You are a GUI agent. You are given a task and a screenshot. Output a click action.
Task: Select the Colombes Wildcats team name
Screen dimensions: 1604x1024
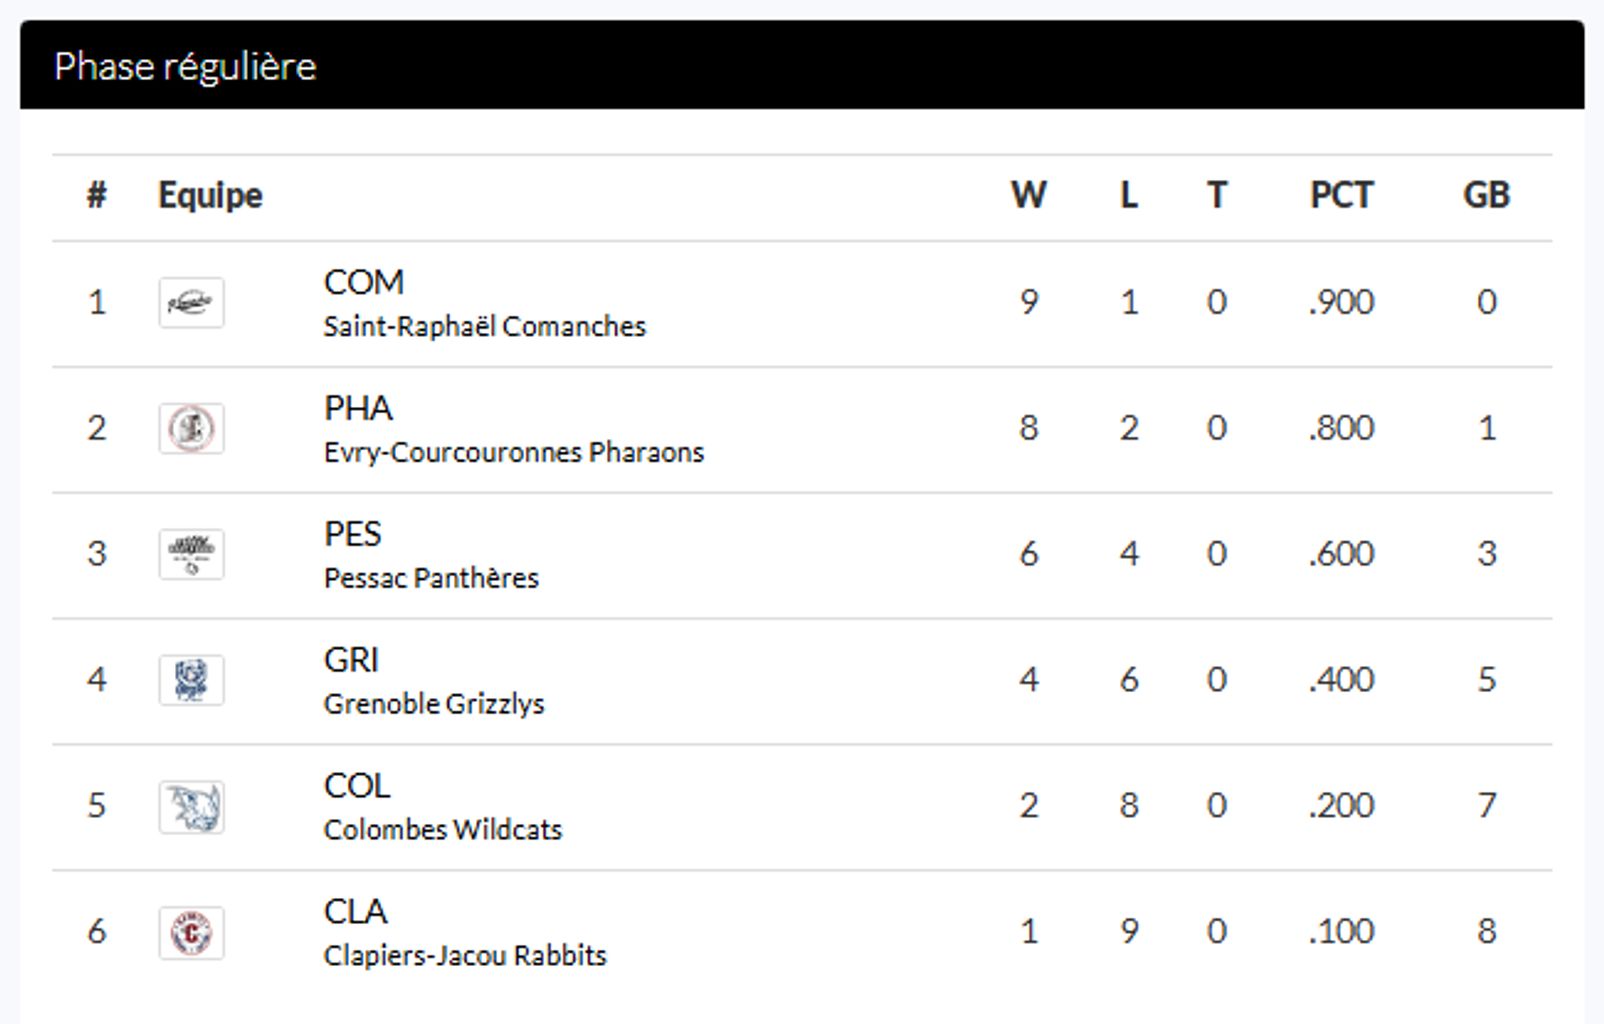pos(442,830)
